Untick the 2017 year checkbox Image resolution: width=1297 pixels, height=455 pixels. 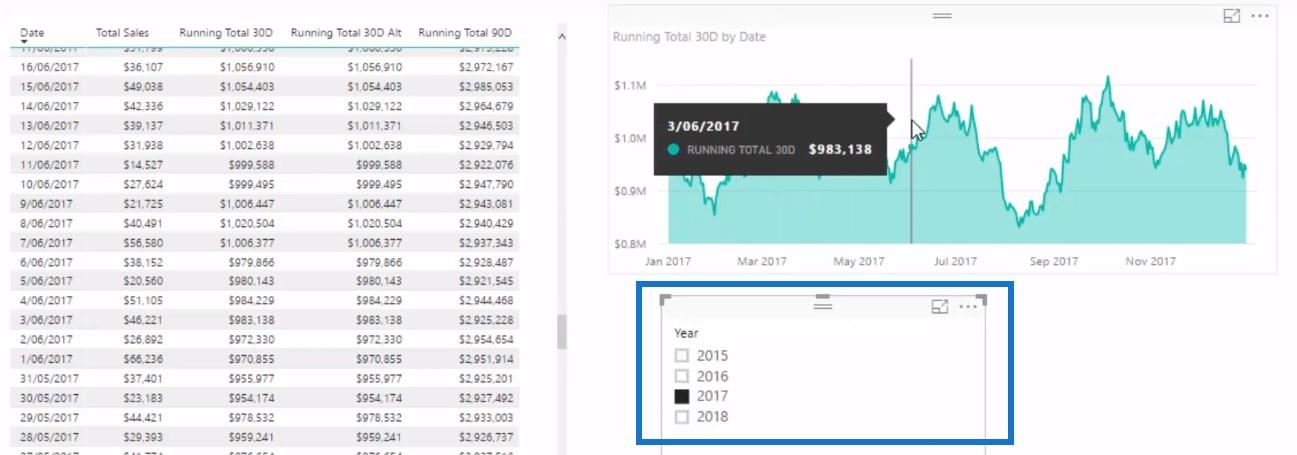pyautogui.click(x=682, y=396)
